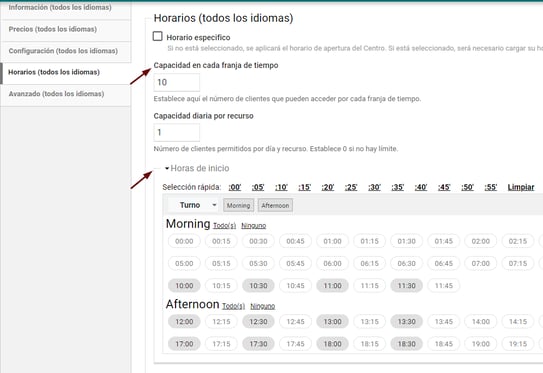Select Ninguno for Afternoon
This screenshot has width=543, height=373.
point(262,306)
